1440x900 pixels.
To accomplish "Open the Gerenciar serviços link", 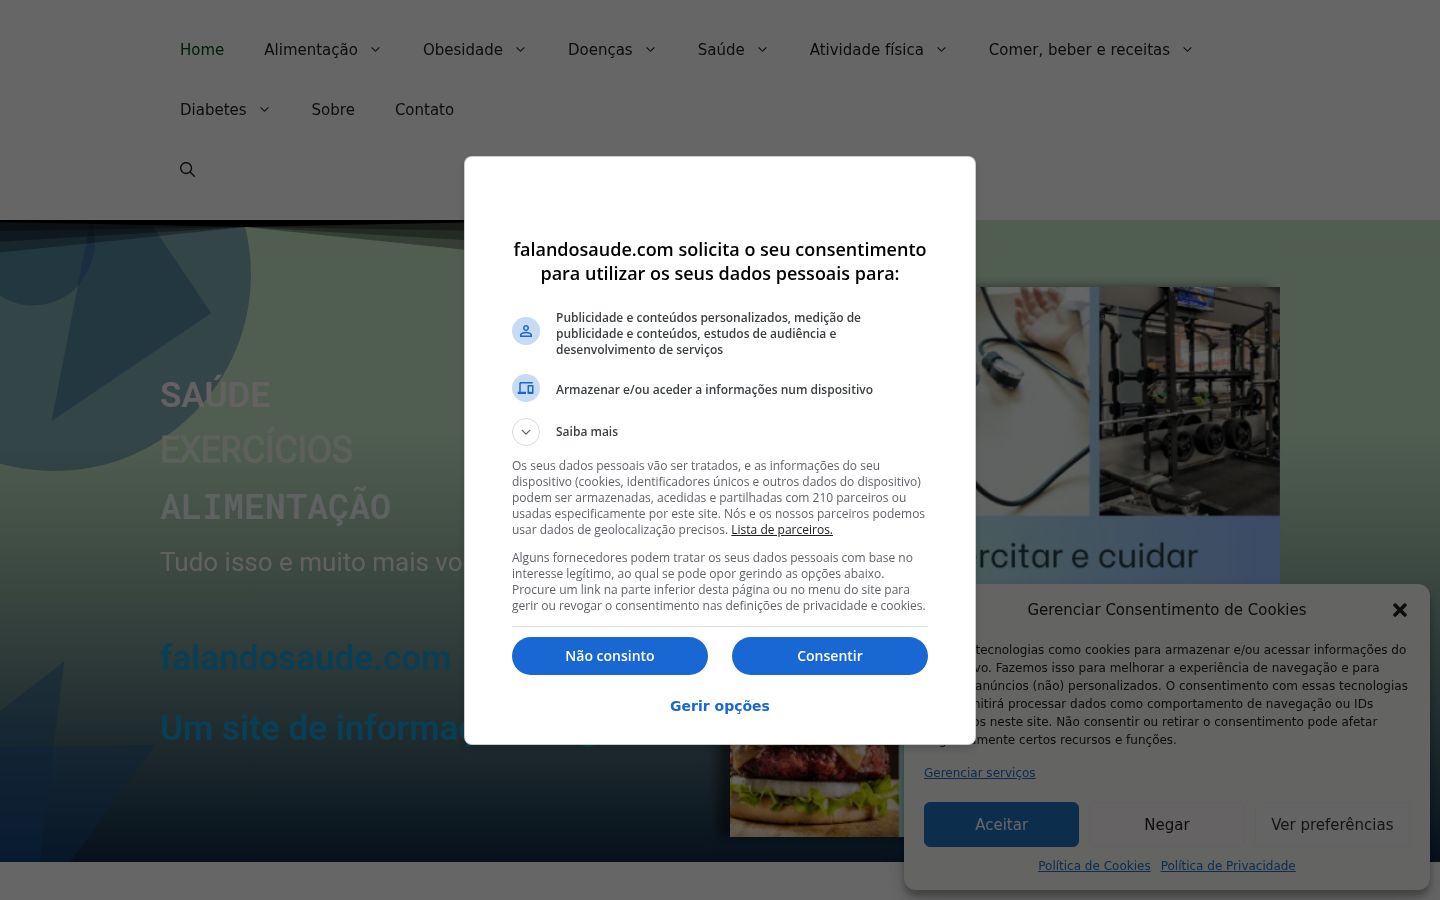I will 980,773.
